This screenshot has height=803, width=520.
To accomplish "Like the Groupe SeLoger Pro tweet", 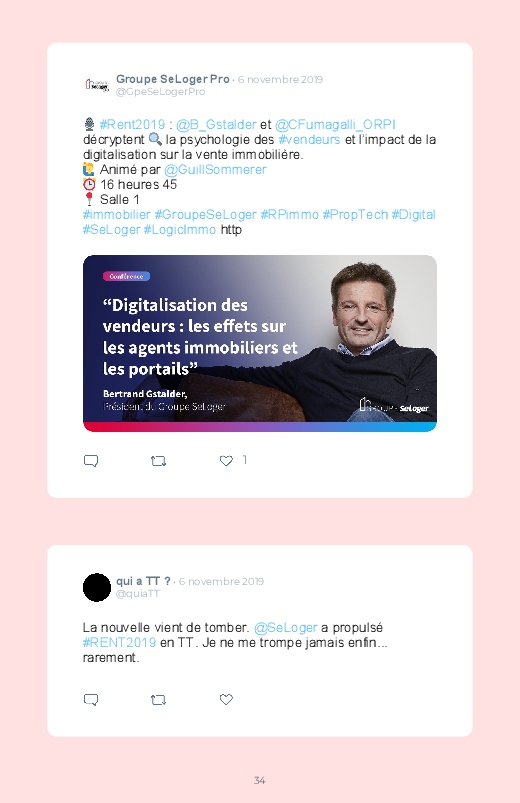I will [226, 460].
